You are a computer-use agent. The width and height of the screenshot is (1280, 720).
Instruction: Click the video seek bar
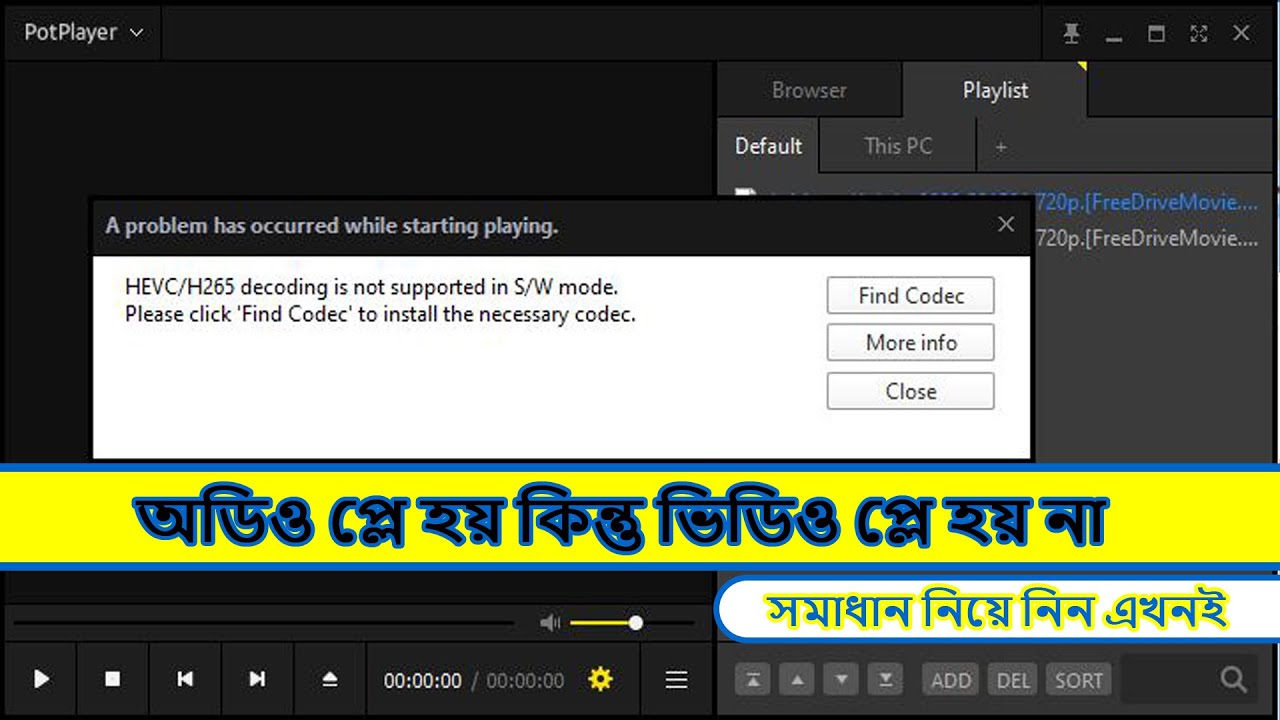point(264,623)
